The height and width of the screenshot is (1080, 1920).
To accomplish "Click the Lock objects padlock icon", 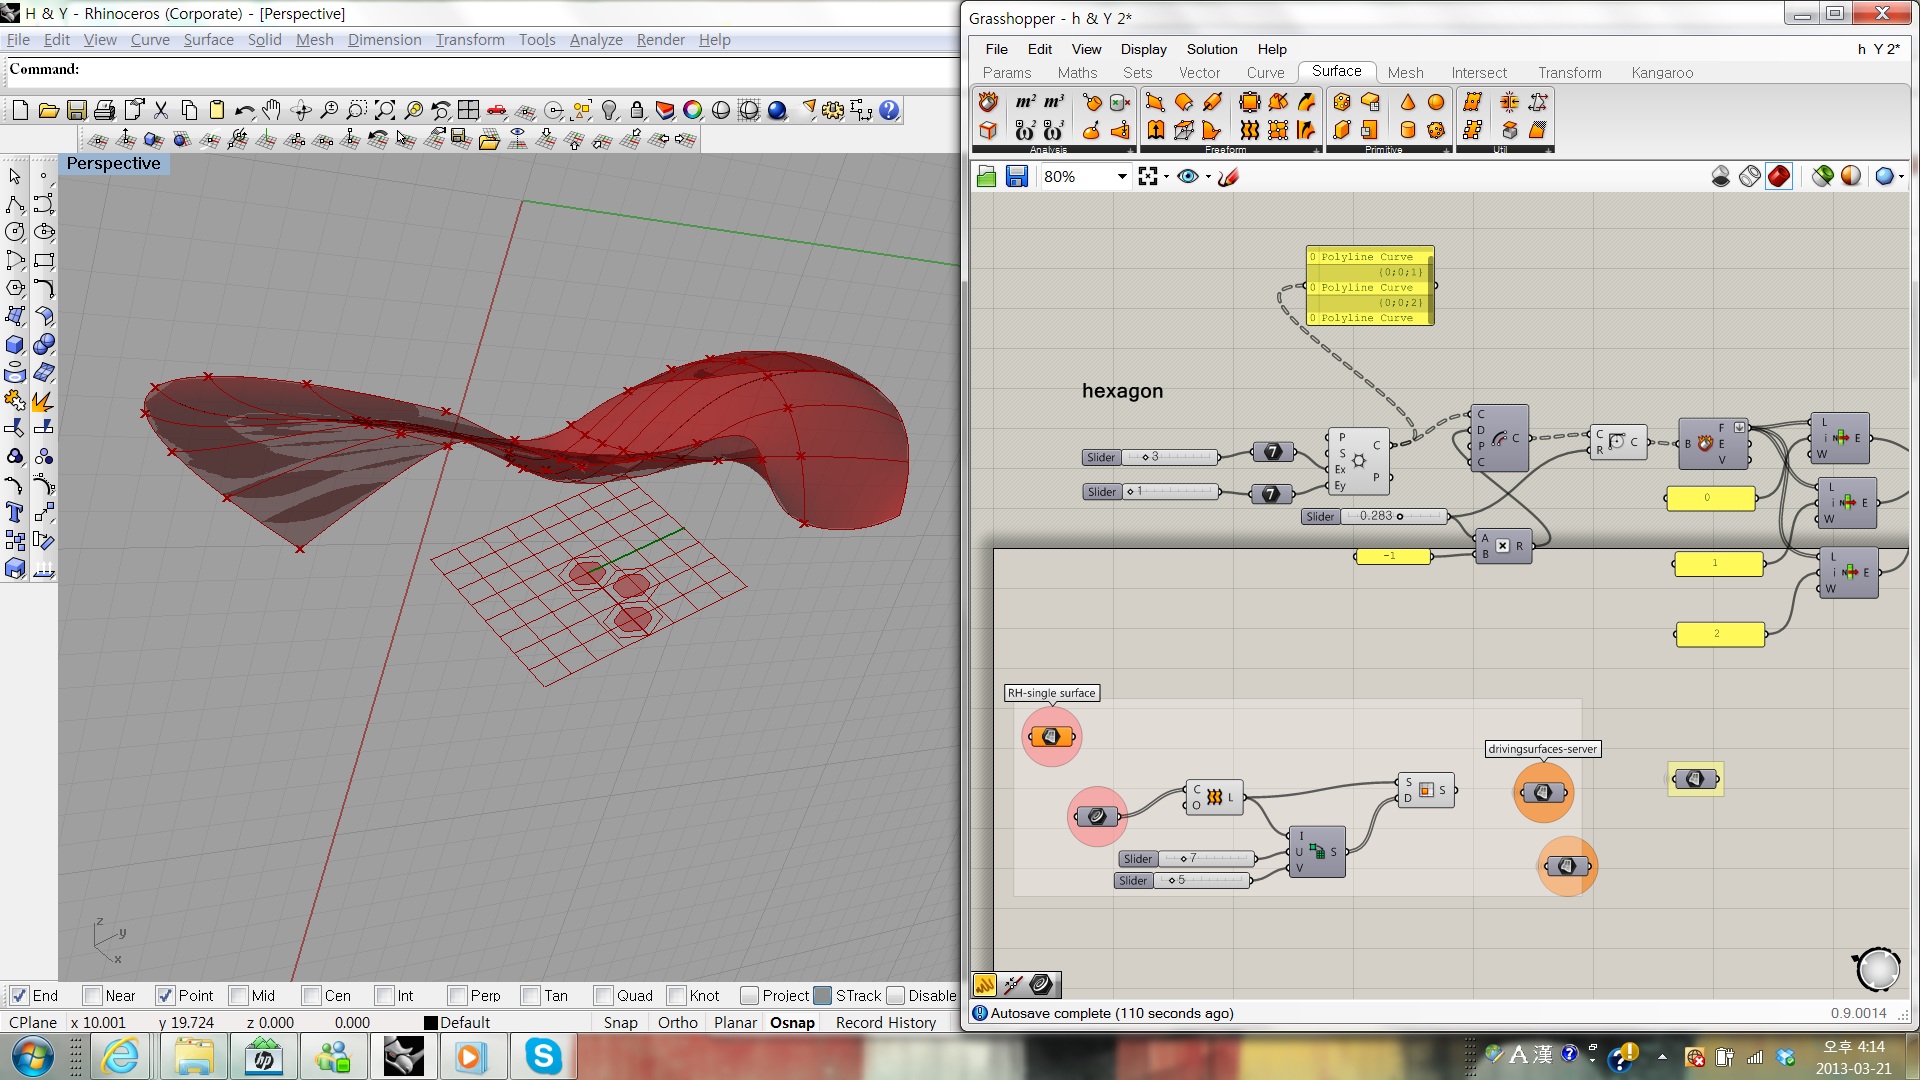I will (637, 110).
